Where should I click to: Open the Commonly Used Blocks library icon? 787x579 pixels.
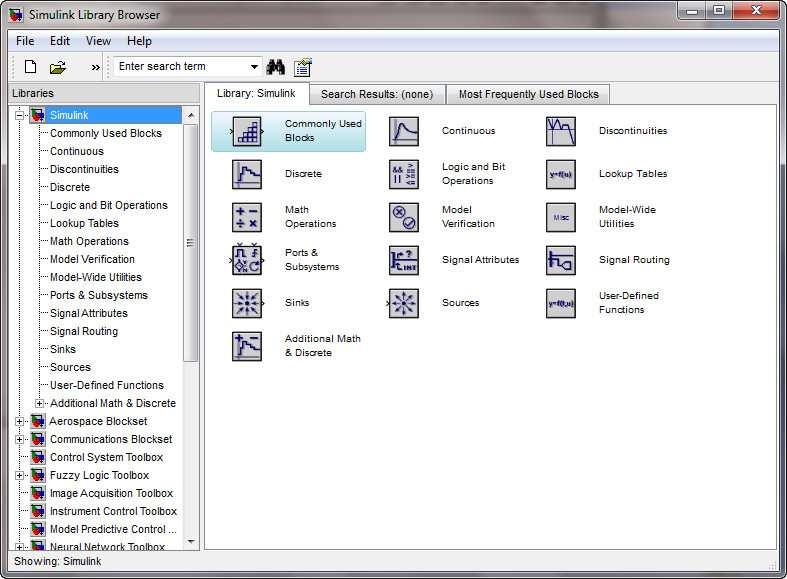(246, 131)
